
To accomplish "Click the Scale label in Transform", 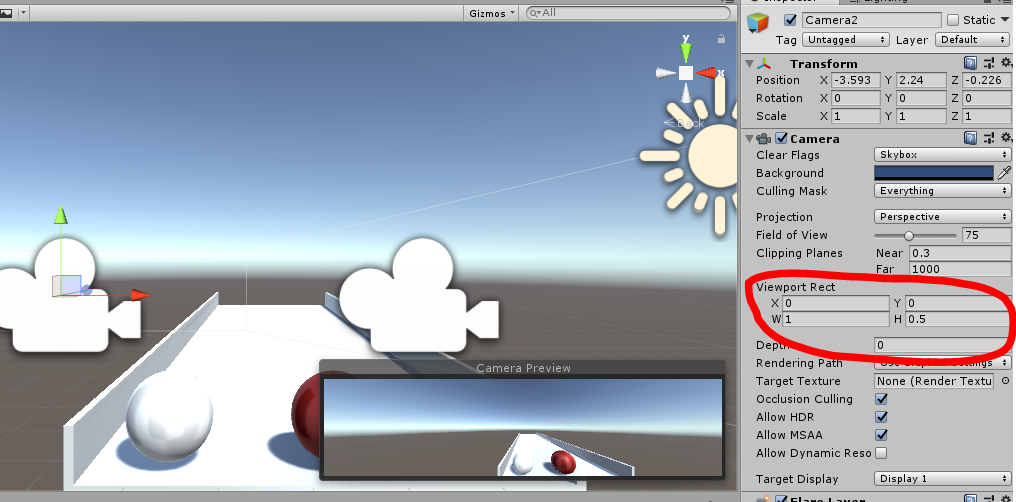I will tap(771, 117).
